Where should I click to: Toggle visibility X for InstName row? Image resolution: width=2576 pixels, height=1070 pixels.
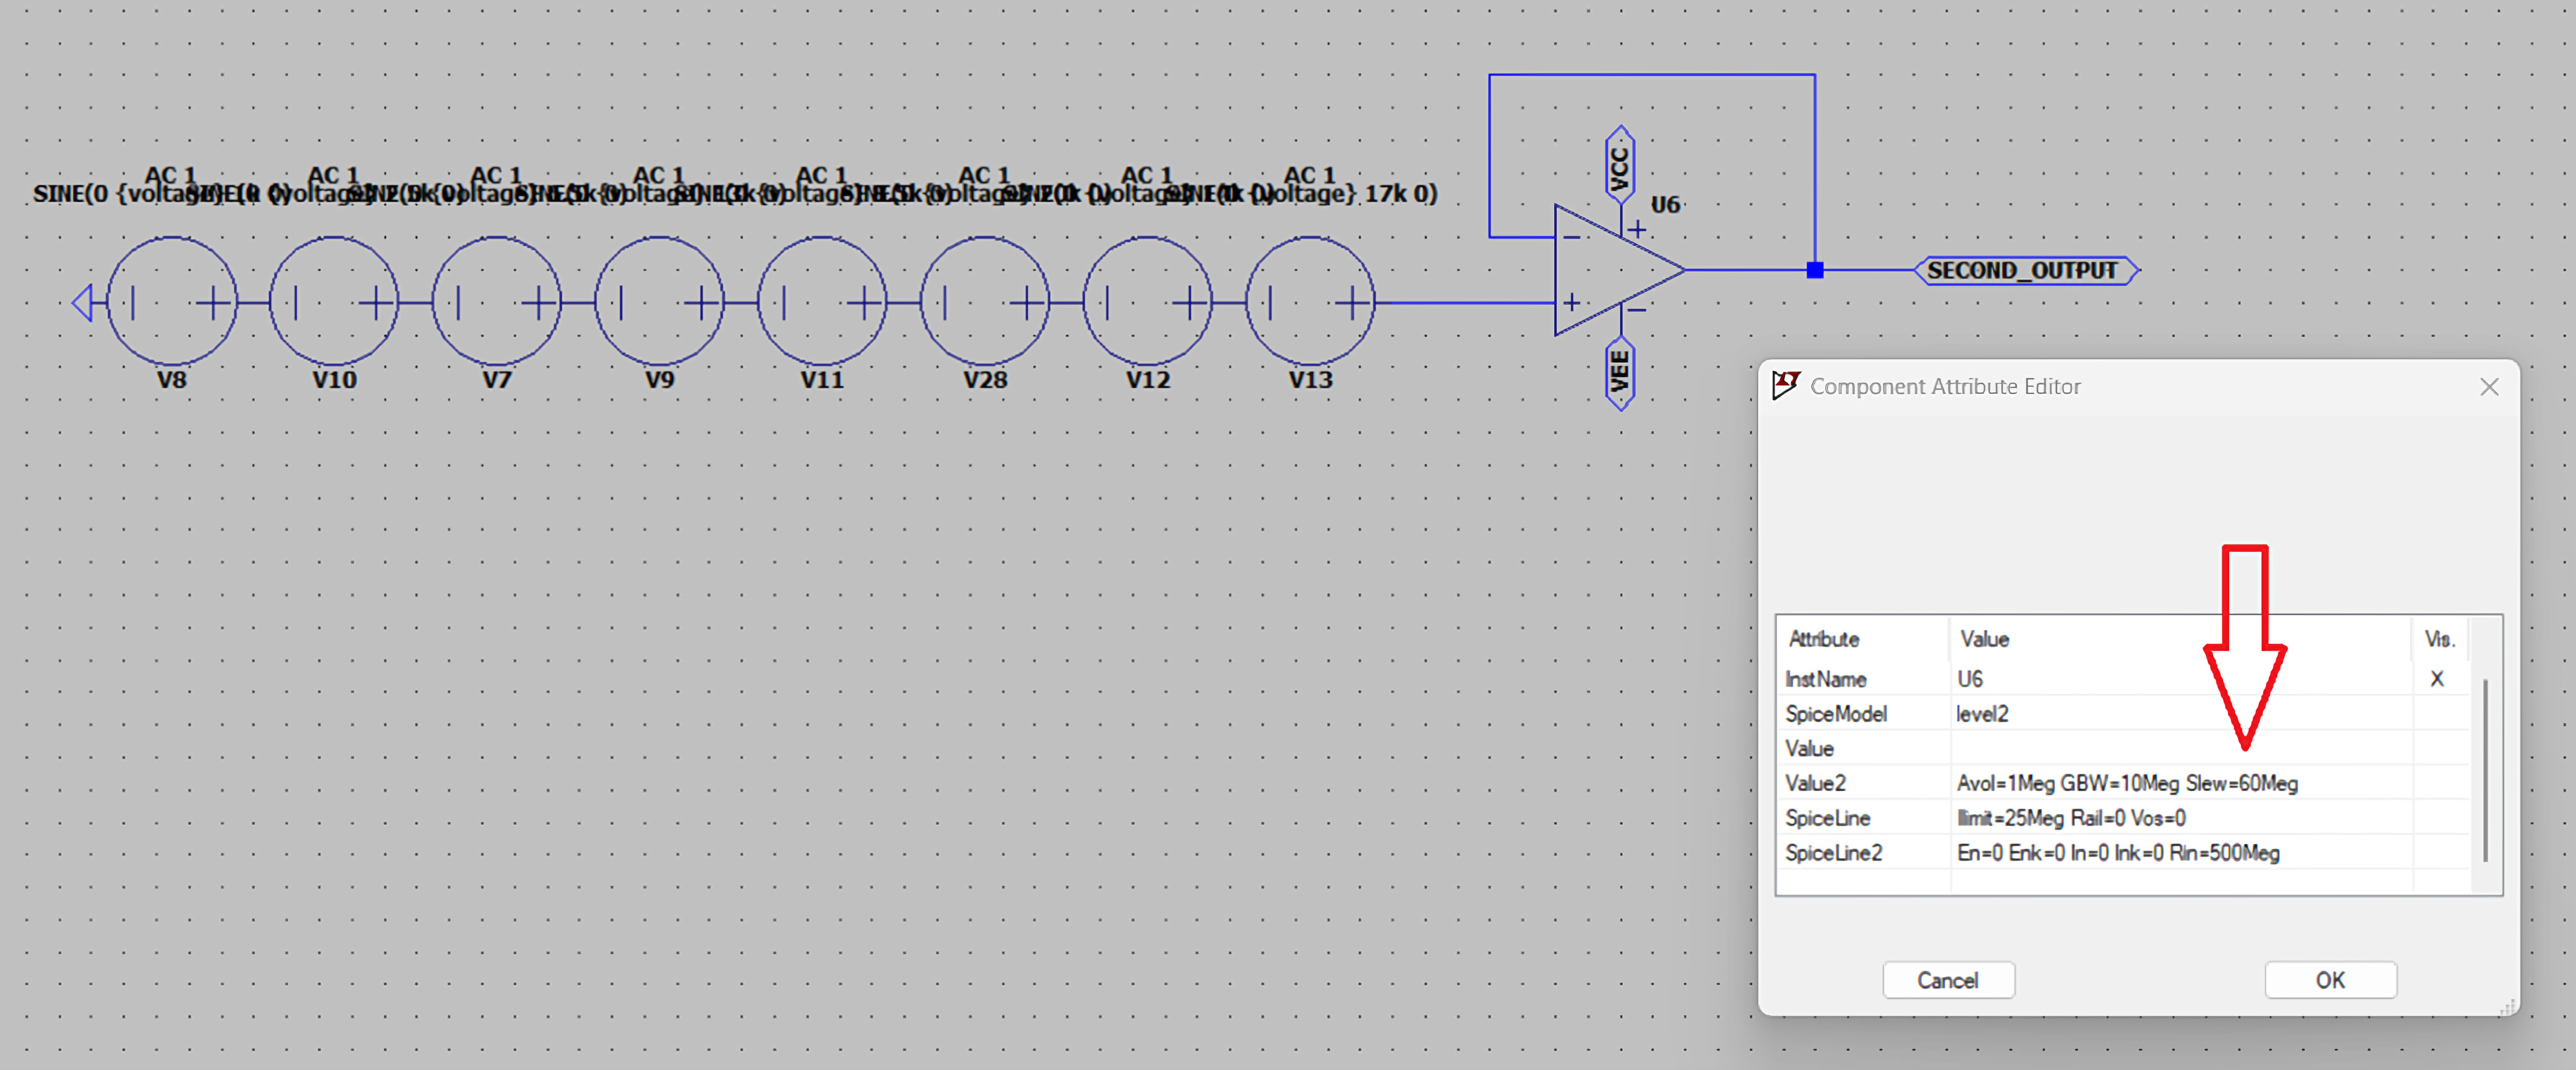coord(2437,679)
